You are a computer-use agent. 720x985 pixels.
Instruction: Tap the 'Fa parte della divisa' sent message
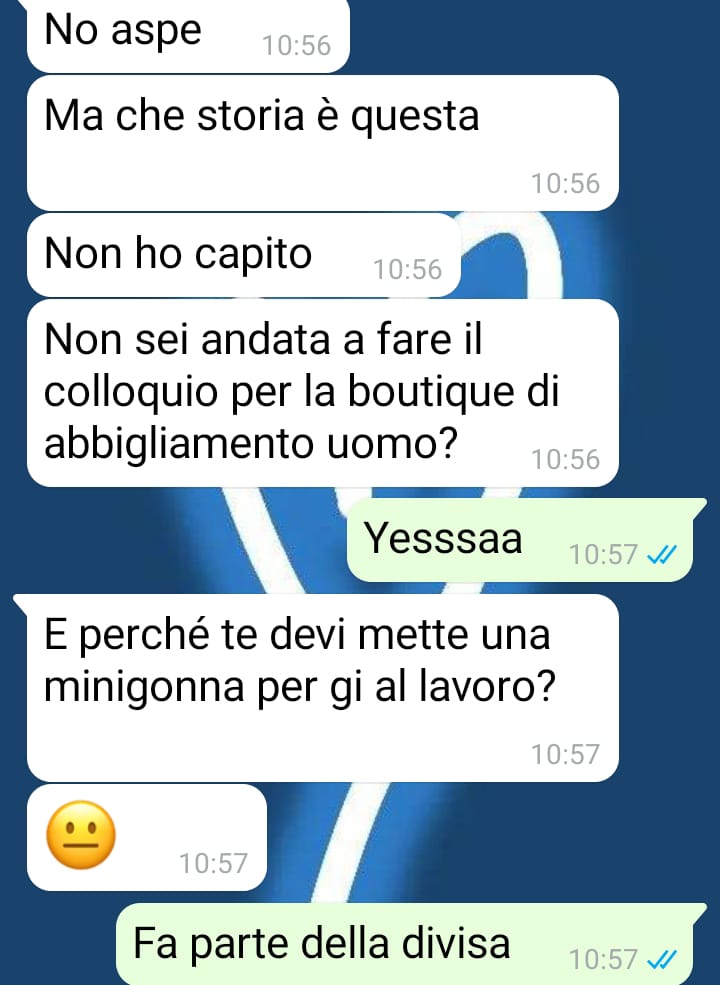(x=412, y=944)
